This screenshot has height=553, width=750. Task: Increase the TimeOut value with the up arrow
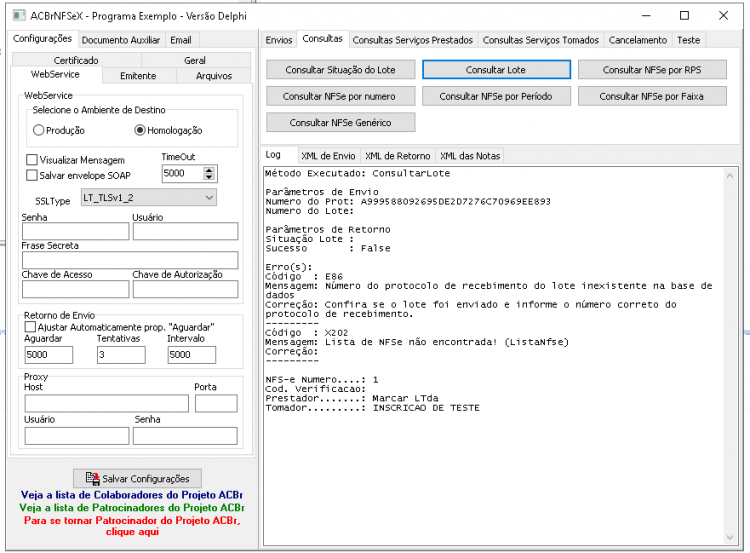tap(209, 170)
